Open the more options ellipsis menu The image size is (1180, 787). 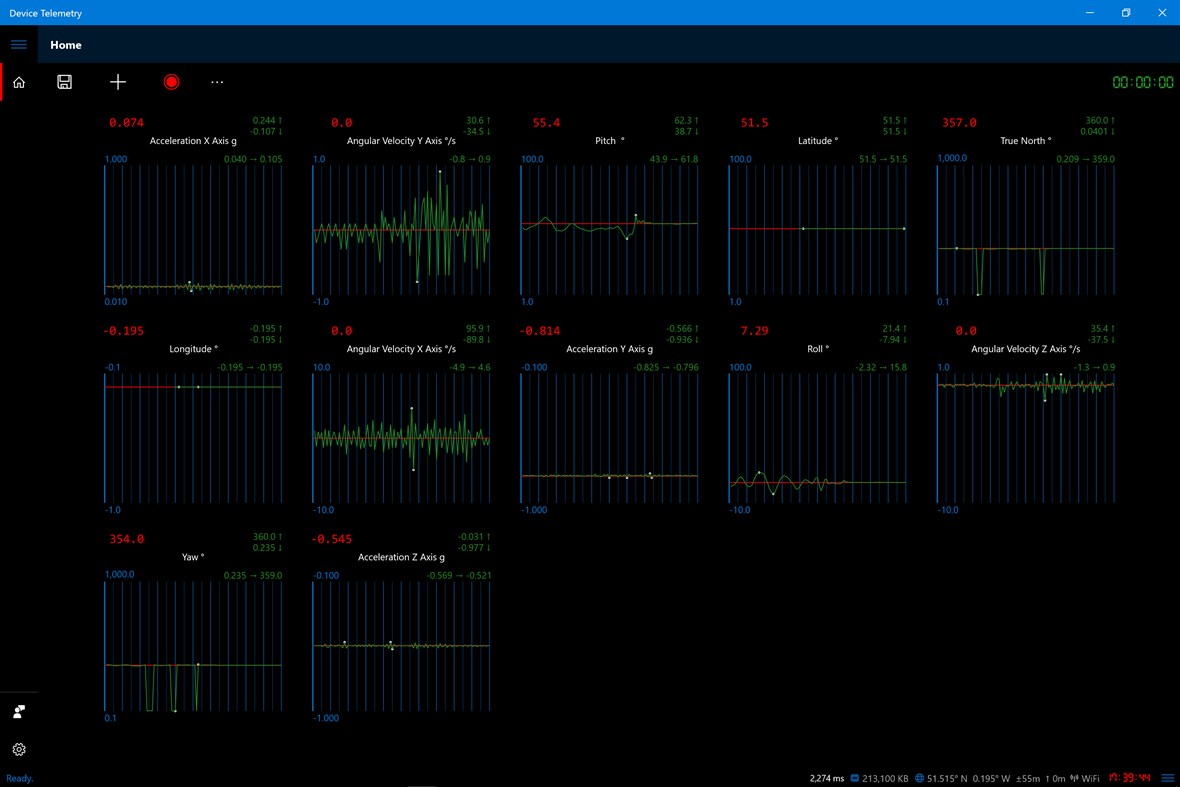pos(217,82)
